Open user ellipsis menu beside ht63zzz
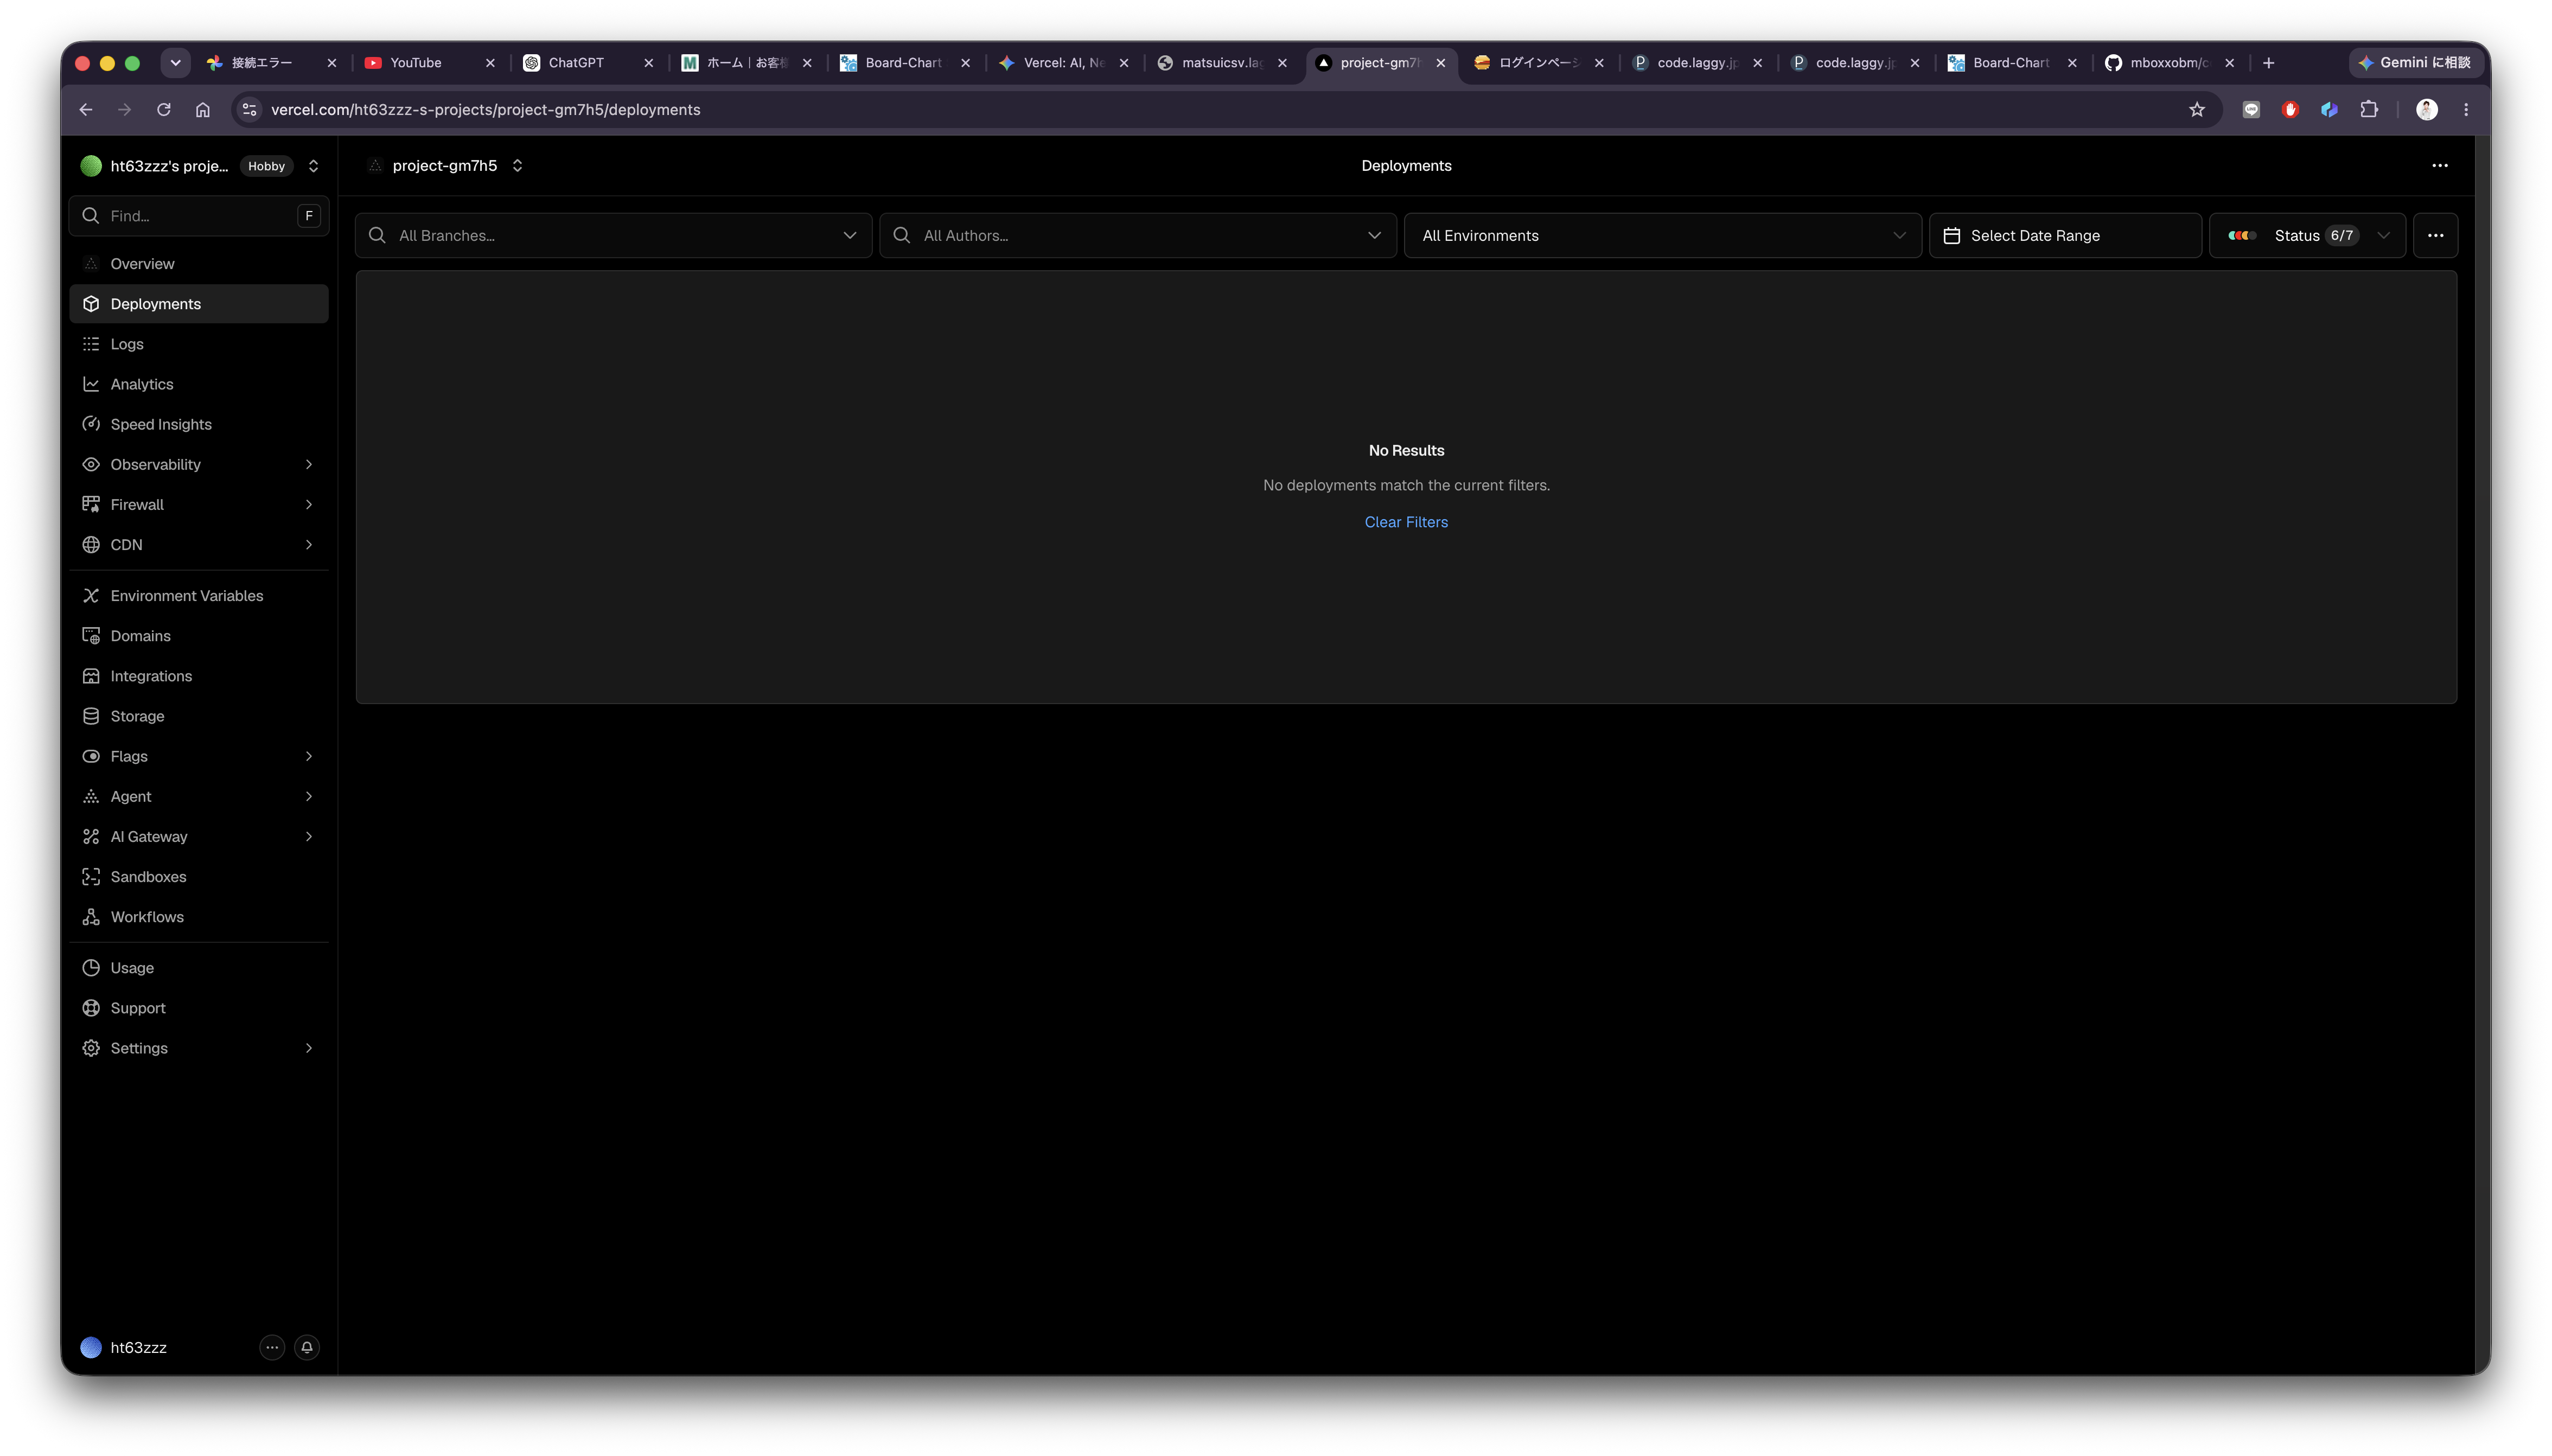The width and height of the screenshot is (2552, 1456). [x=272, y=1347]
